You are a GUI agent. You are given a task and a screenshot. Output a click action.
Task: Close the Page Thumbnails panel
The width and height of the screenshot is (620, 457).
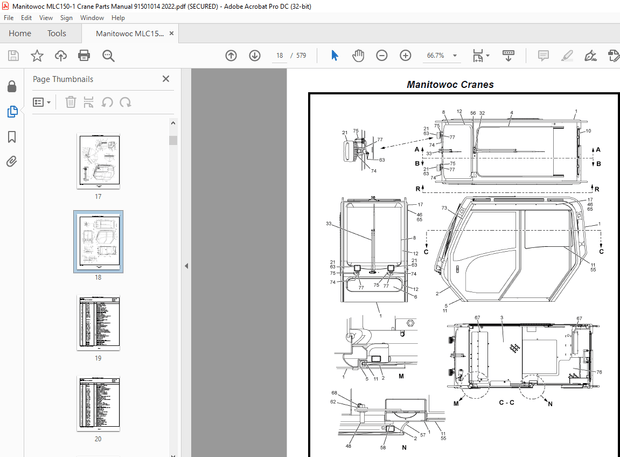coord(166,78)
